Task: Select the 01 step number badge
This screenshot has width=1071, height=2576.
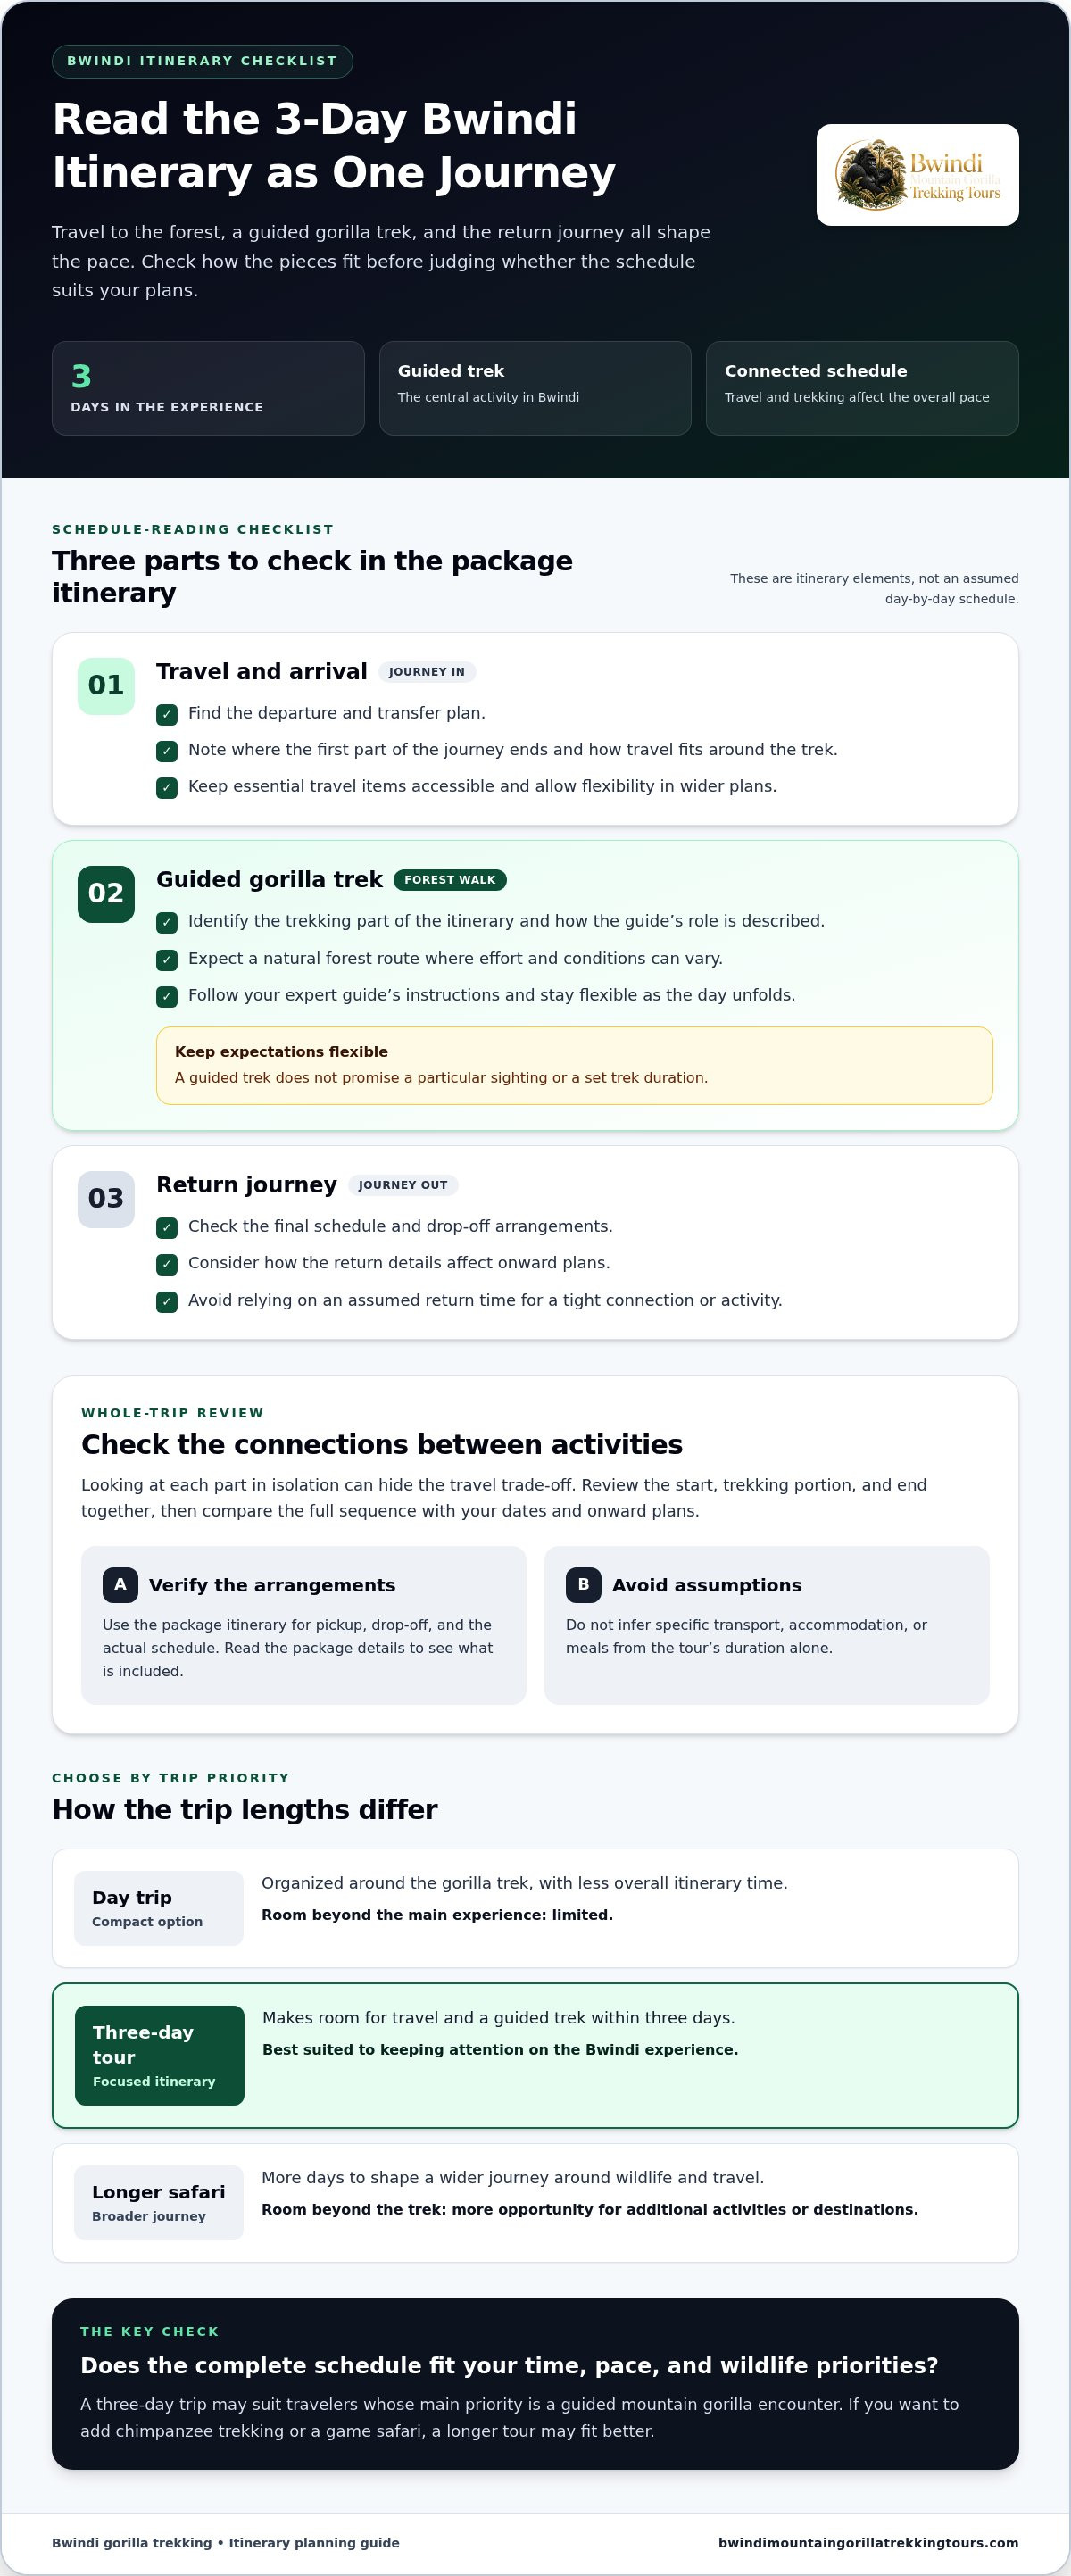Action: coord(106,686)
